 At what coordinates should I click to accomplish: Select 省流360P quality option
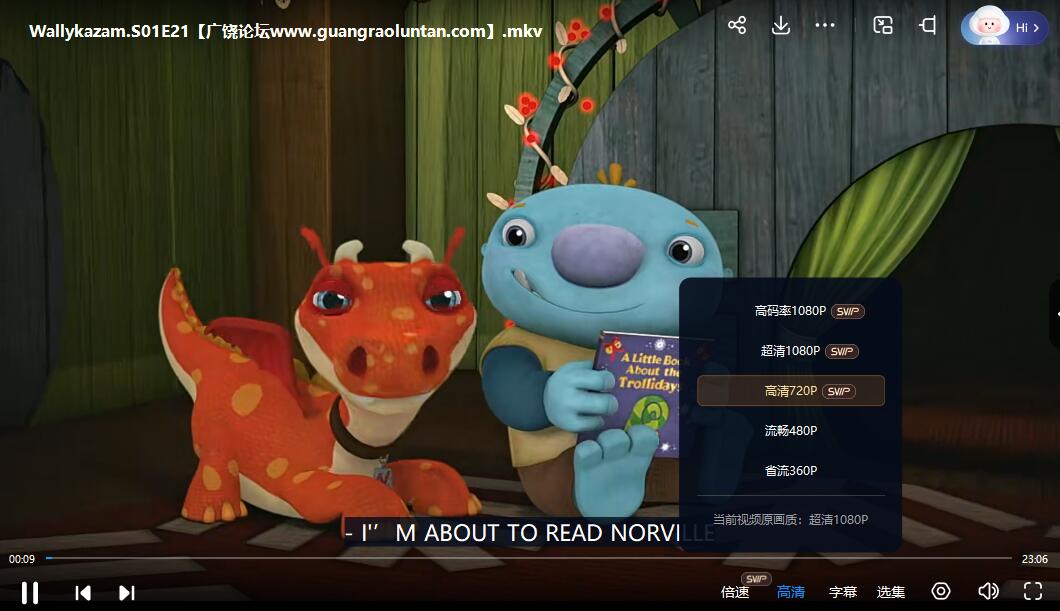(791, 470)
